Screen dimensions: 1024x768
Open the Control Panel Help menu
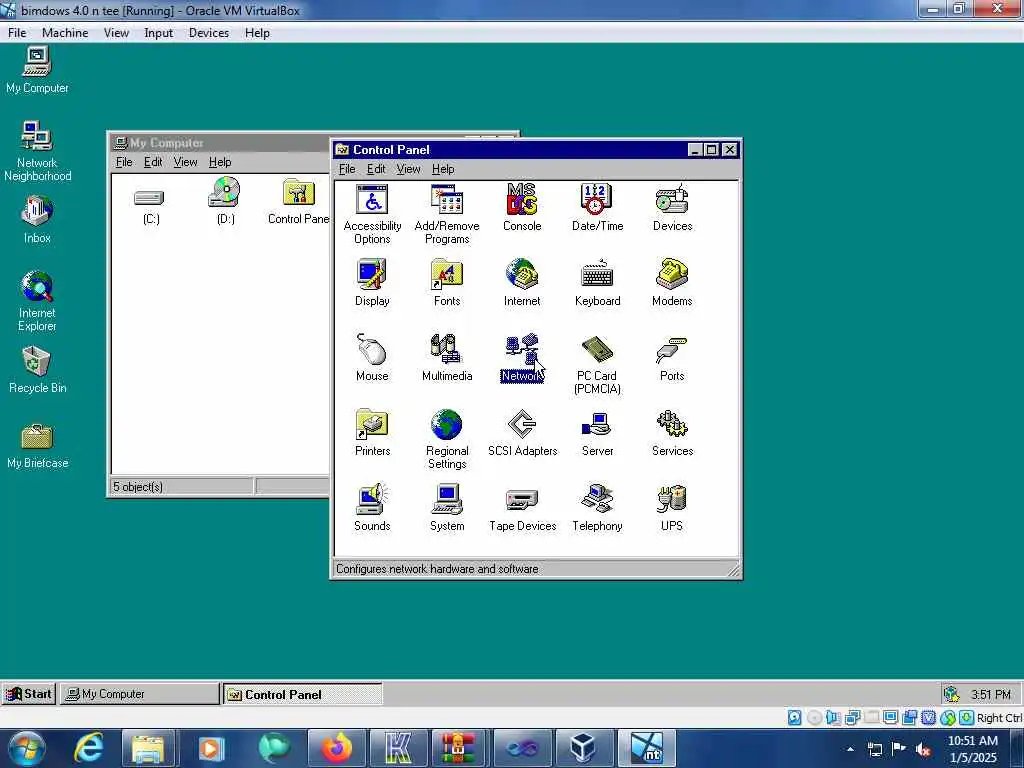(x=443, y=169)
